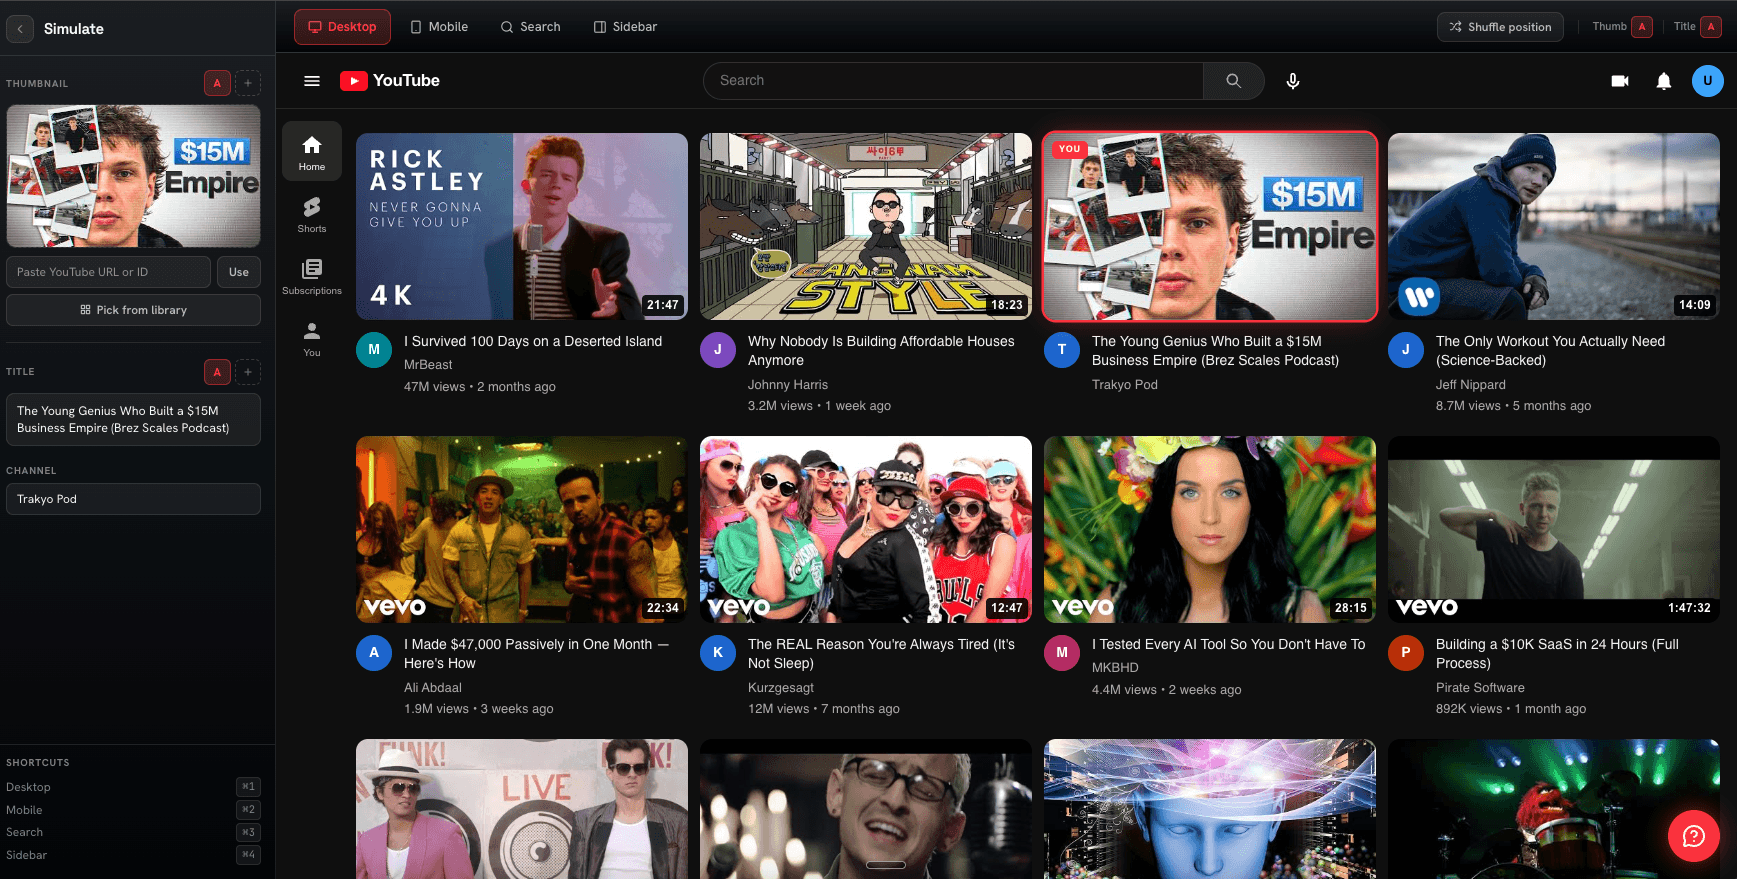Click 'I Made $47,000 Passively' video title
This screenshot has height=879, width=1737.
point(536,654)
